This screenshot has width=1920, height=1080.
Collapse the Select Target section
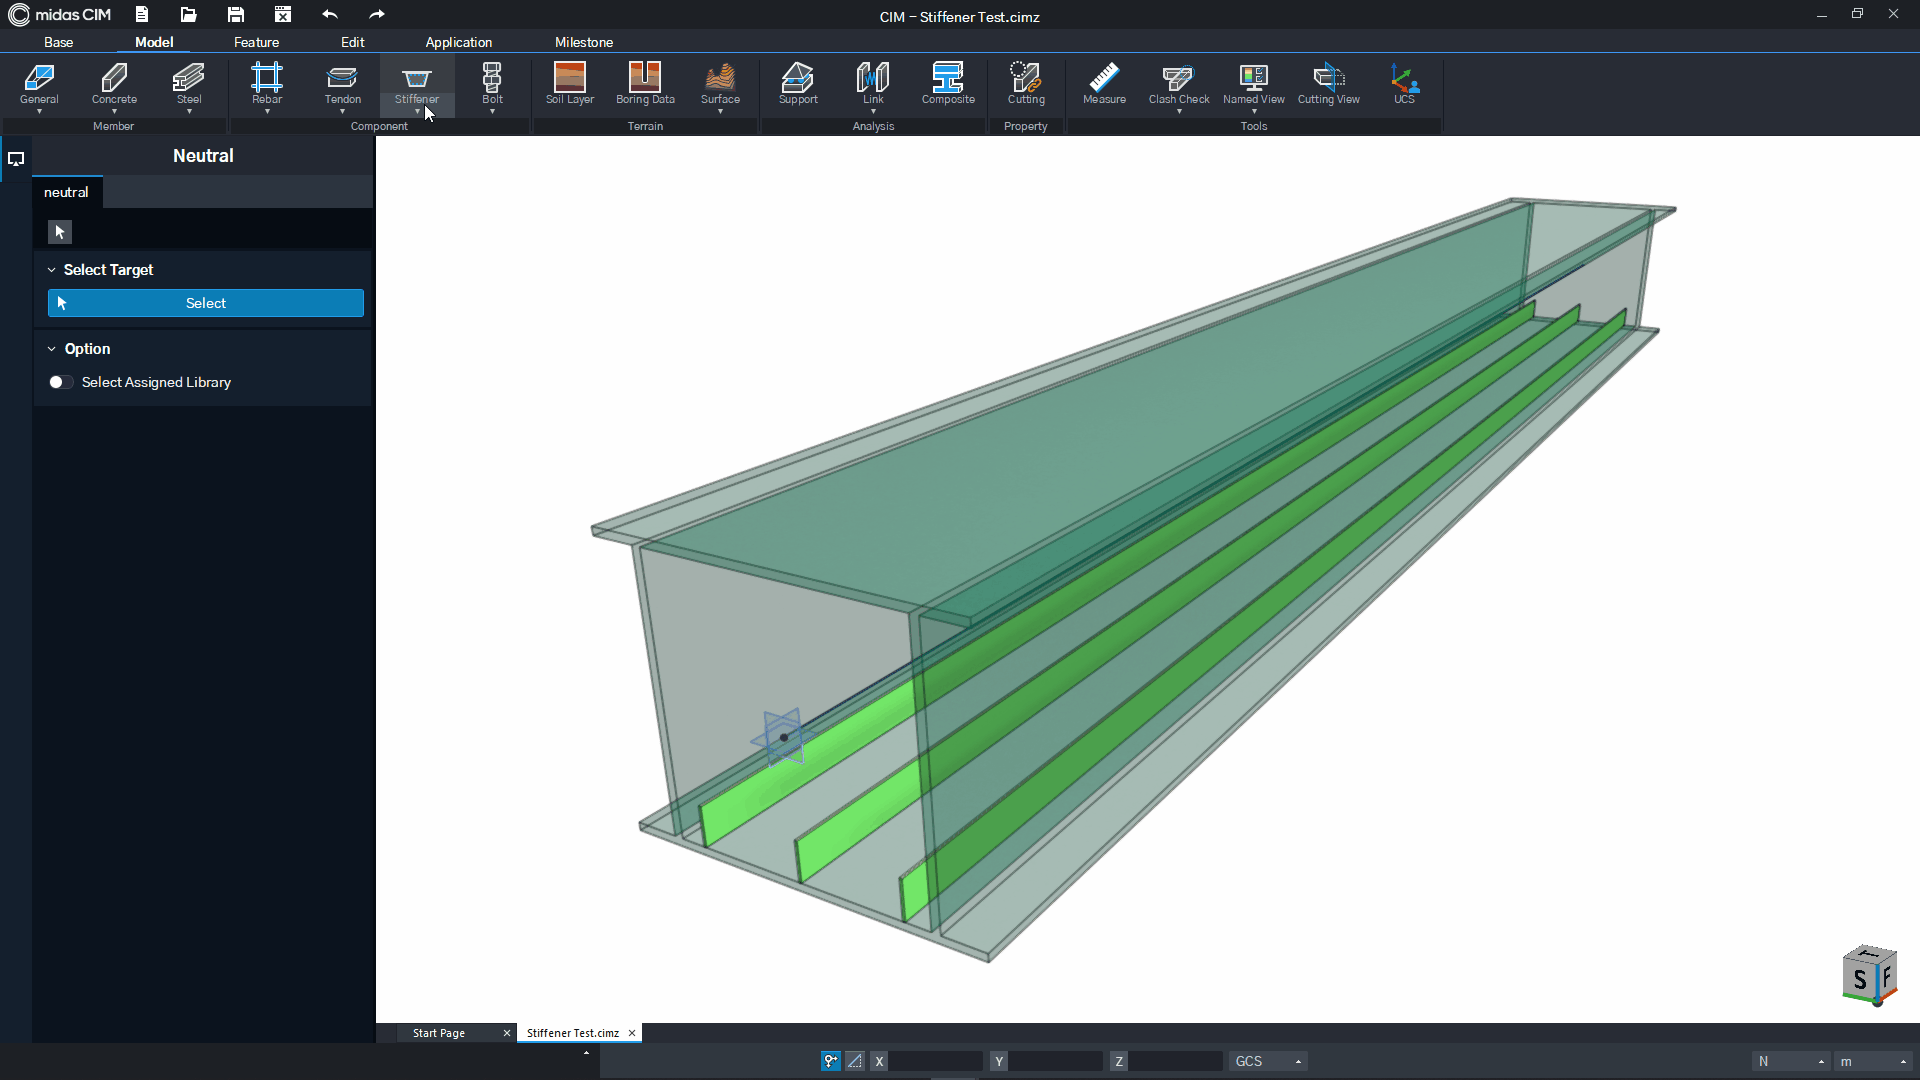tap(52, 270)
